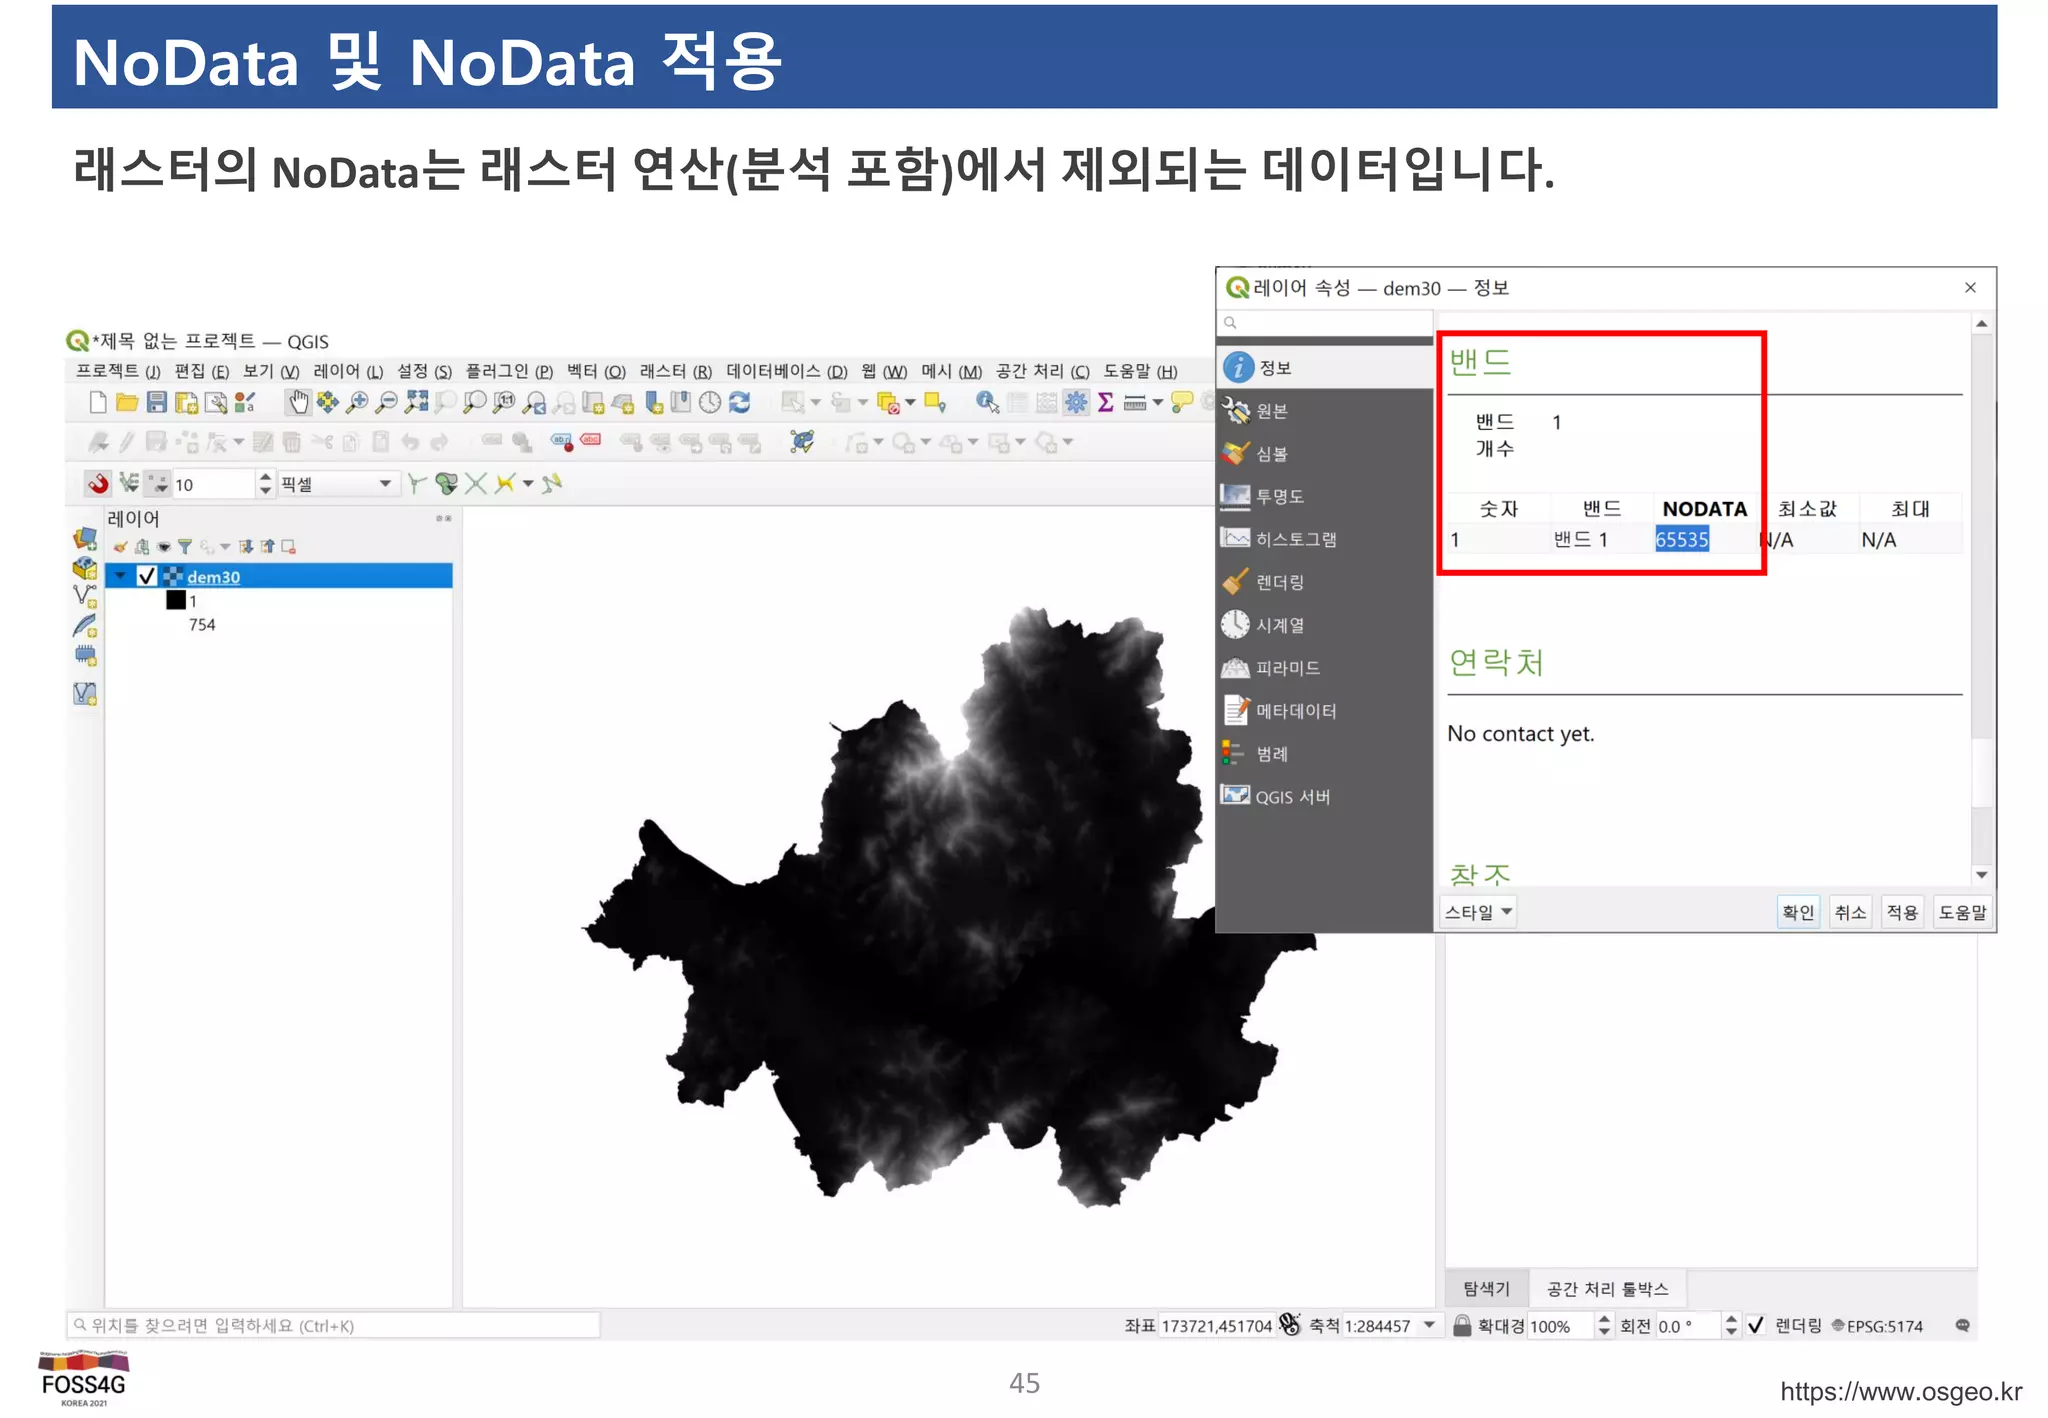Viewport: 2048px width, 1418px height.
Task: Click the EPSG:5174 CRS button
Action: click(1877, 1326)
